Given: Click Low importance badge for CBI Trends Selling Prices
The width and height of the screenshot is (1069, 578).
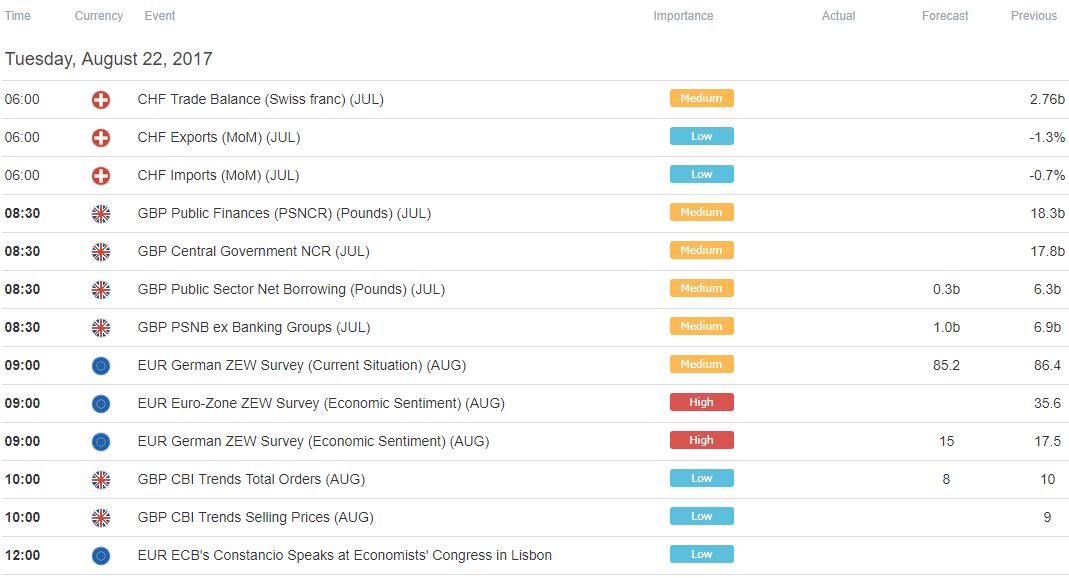Looking at the screenshot, I should pos(701,516).
